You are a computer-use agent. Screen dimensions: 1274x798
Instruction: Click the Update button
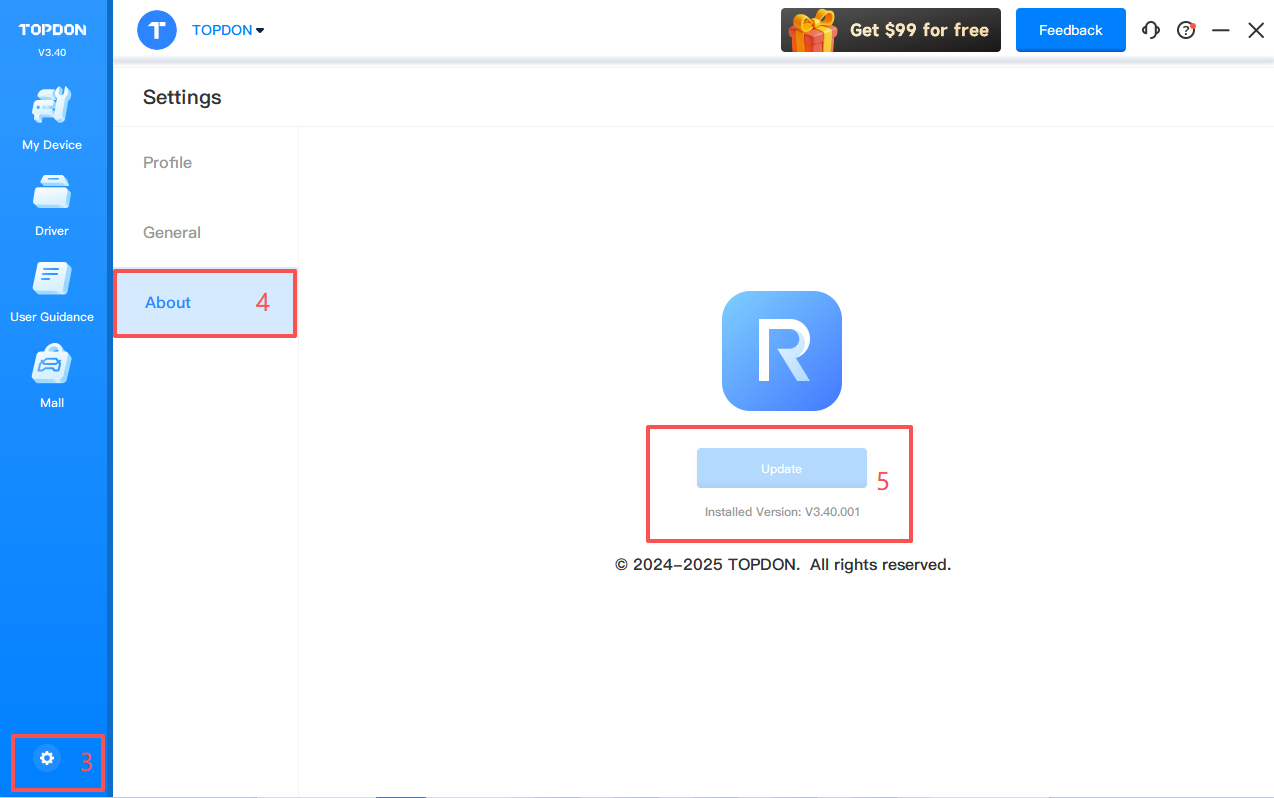pos(781,468)
